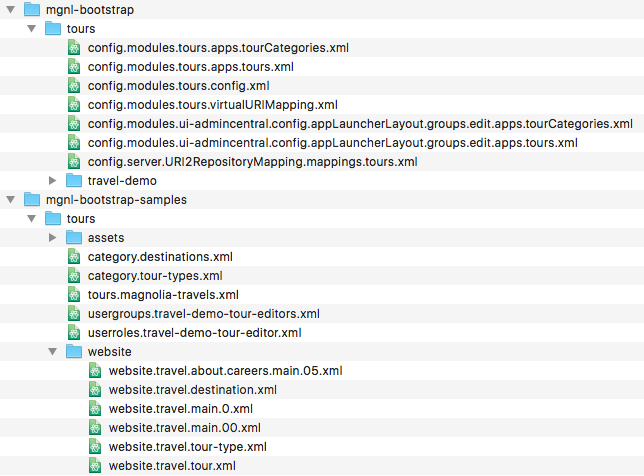
Task: Click the assets folder icon
Action: pos(74,237)
